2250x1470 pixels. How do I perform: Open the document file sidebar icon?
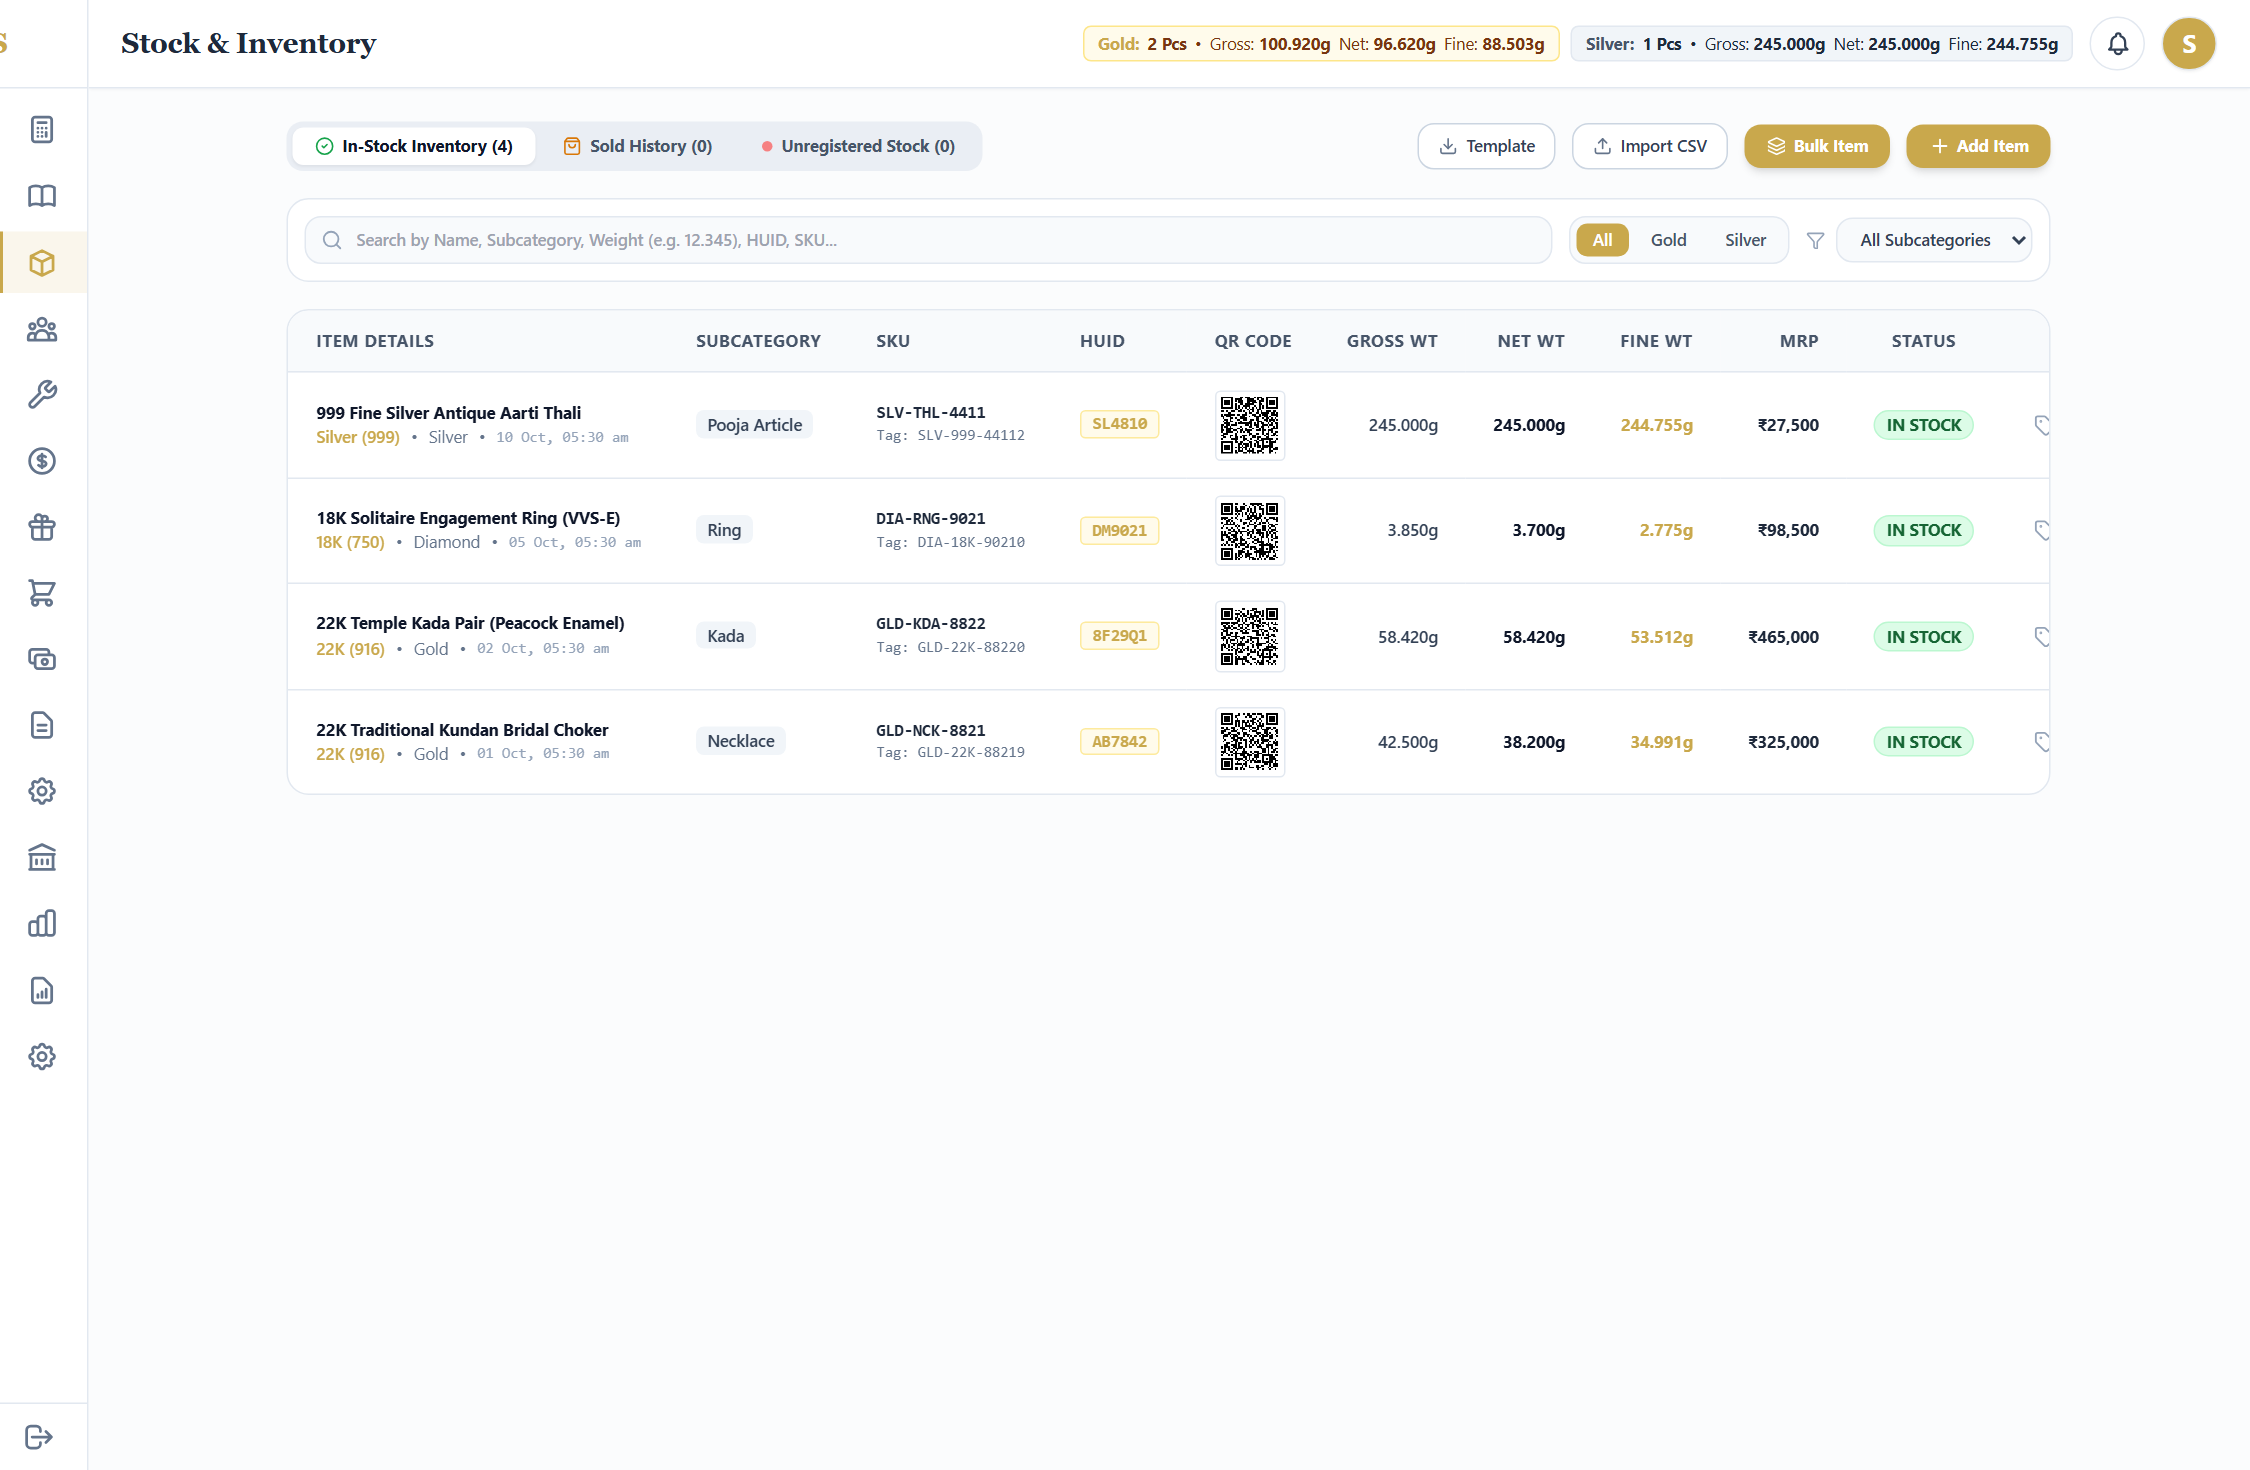[42, 725]
